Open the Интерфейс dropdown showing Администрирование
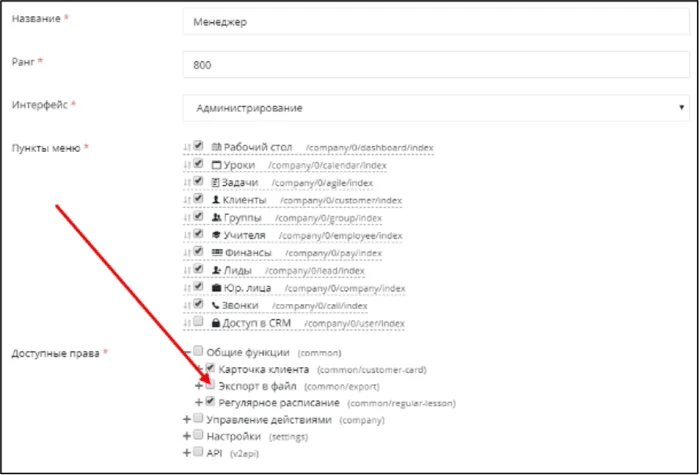700x475 pixels. click(436, 108)
